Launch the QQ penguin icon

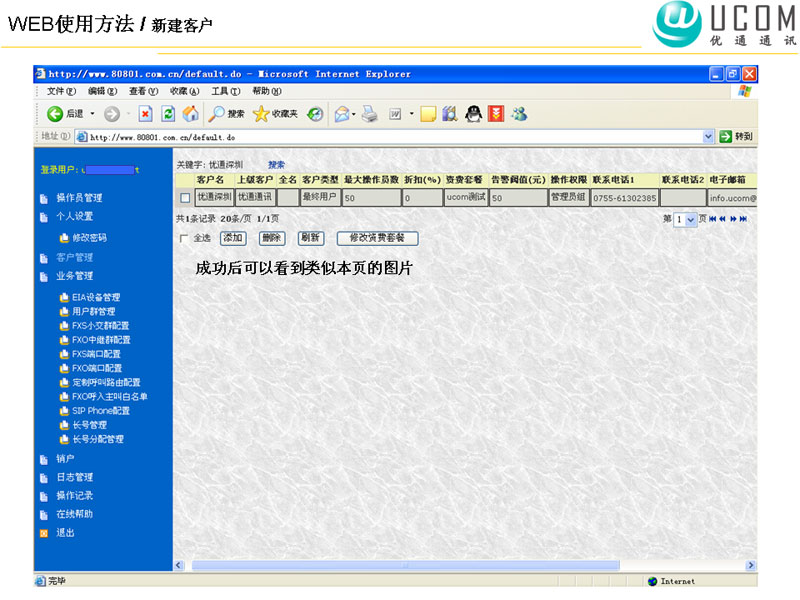tap(473, 114)
